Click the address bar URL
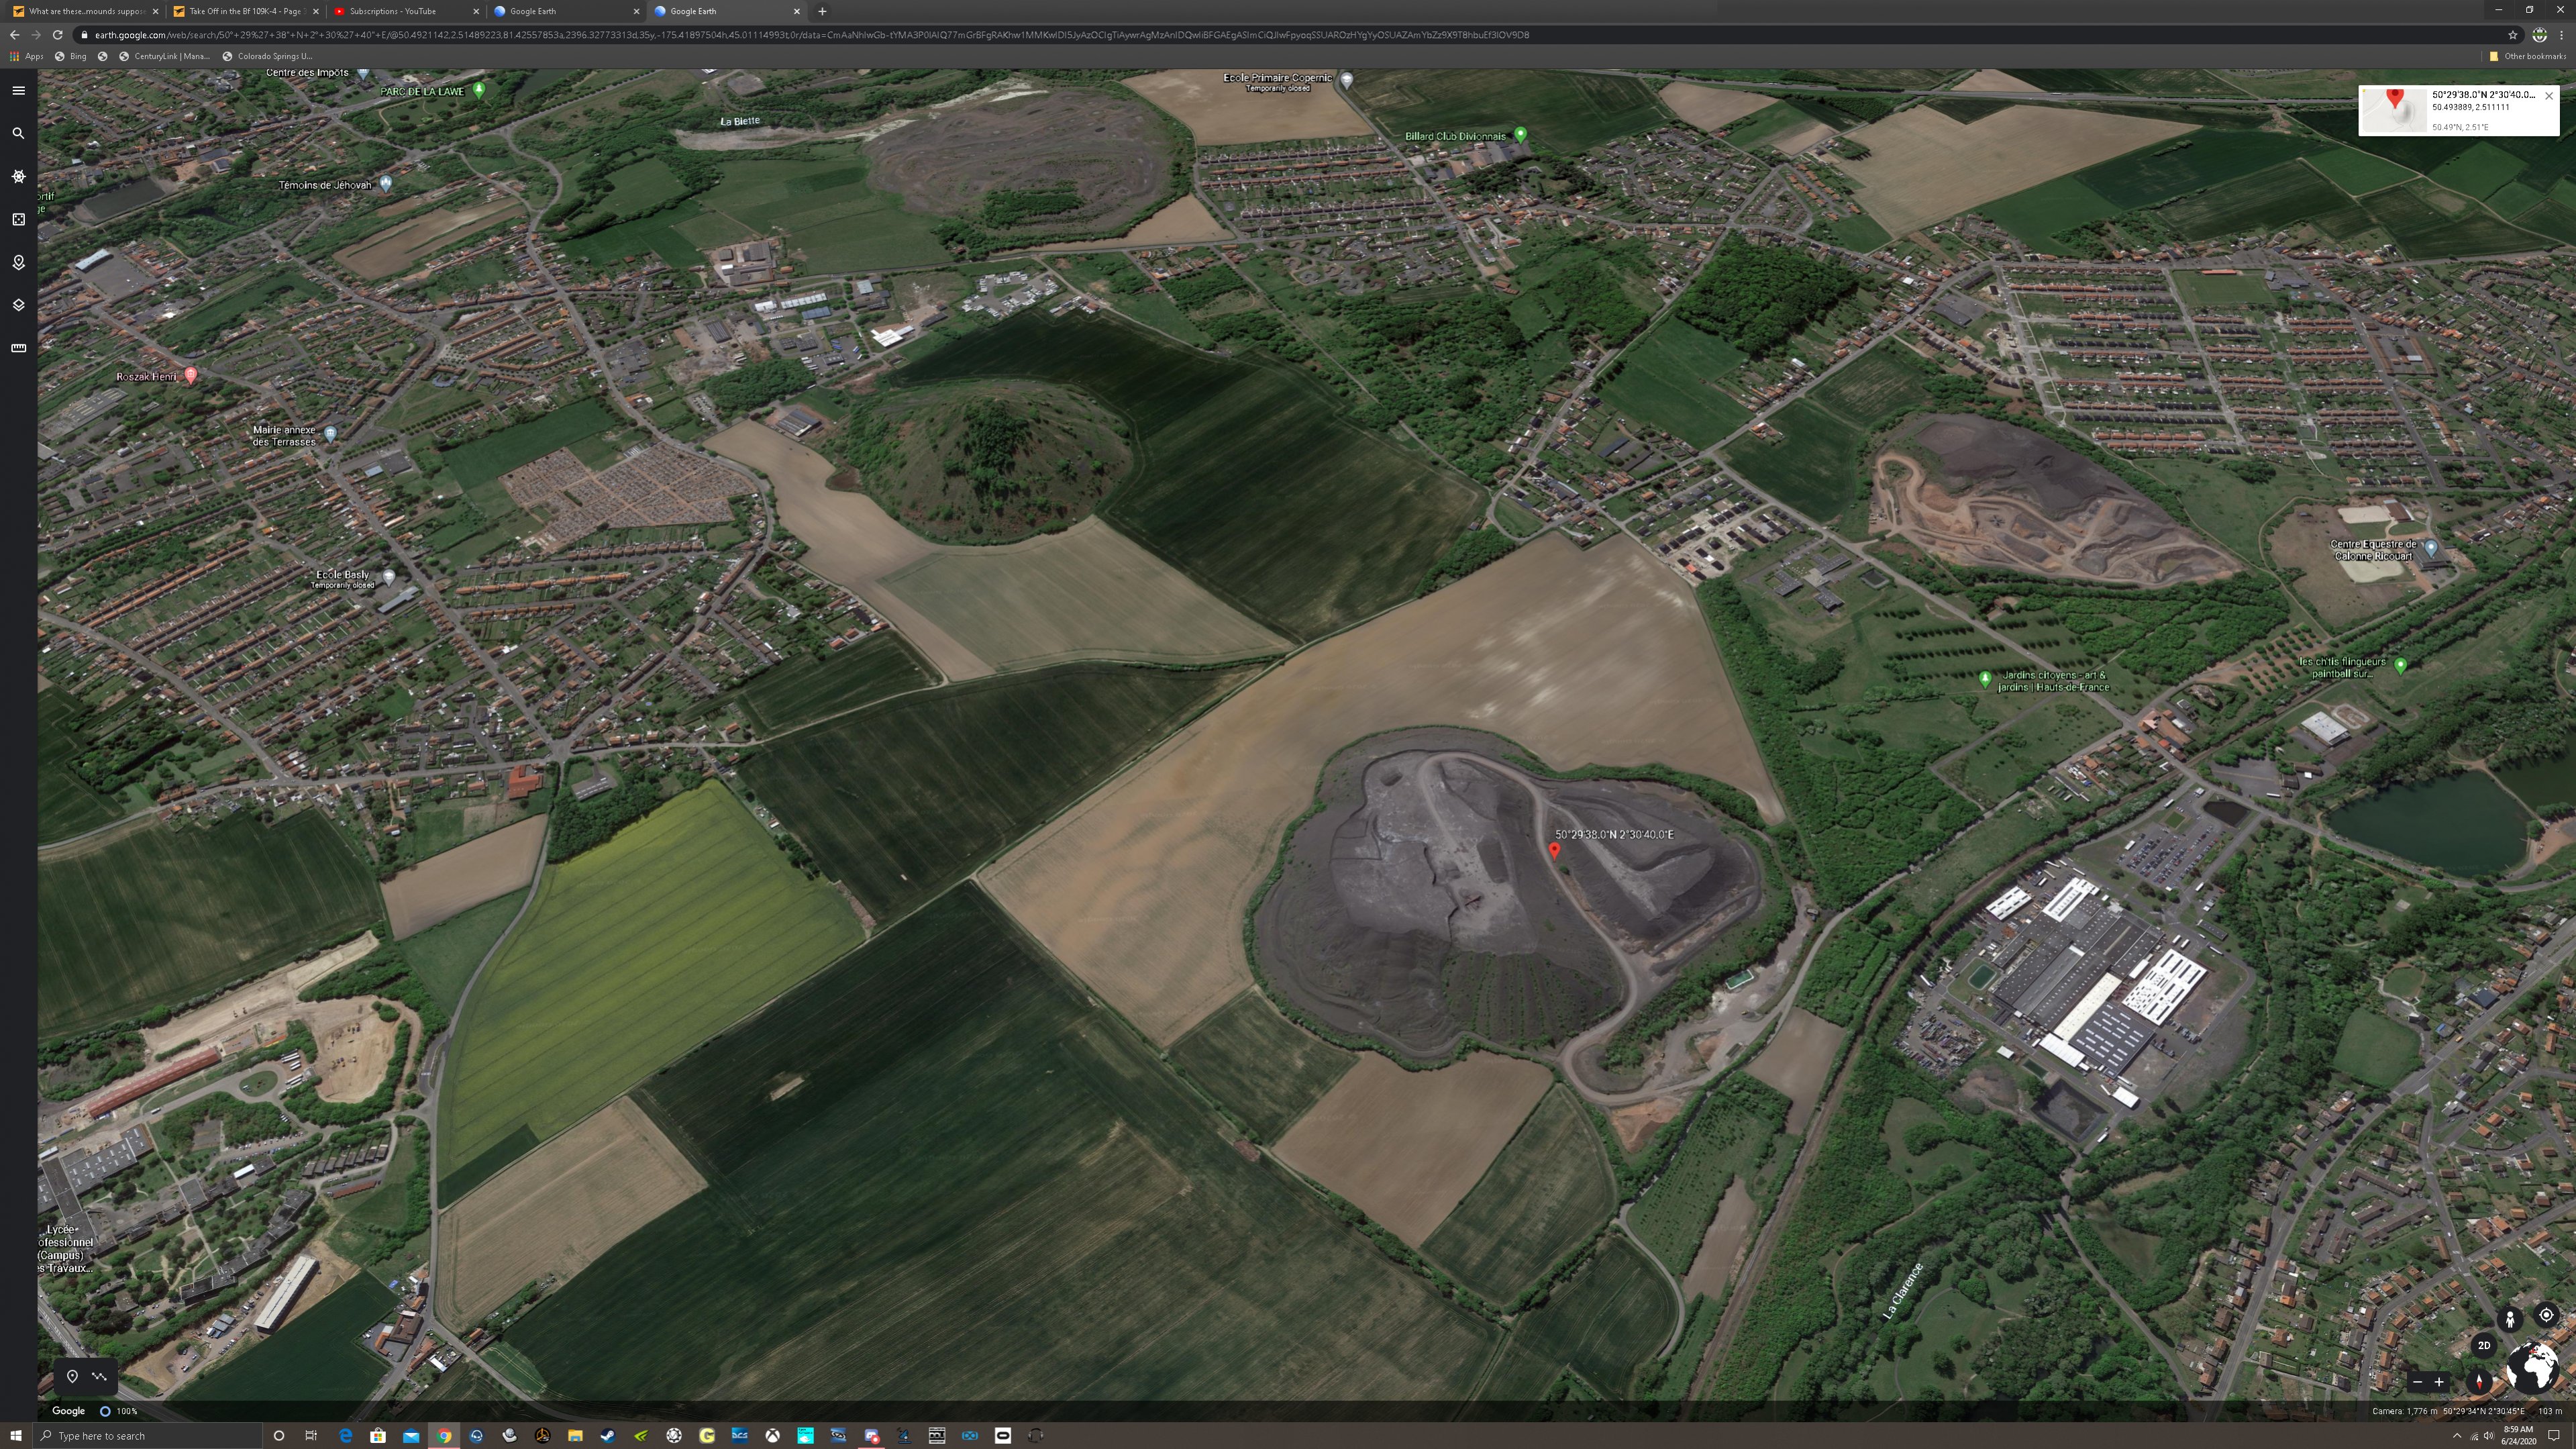 811,35
